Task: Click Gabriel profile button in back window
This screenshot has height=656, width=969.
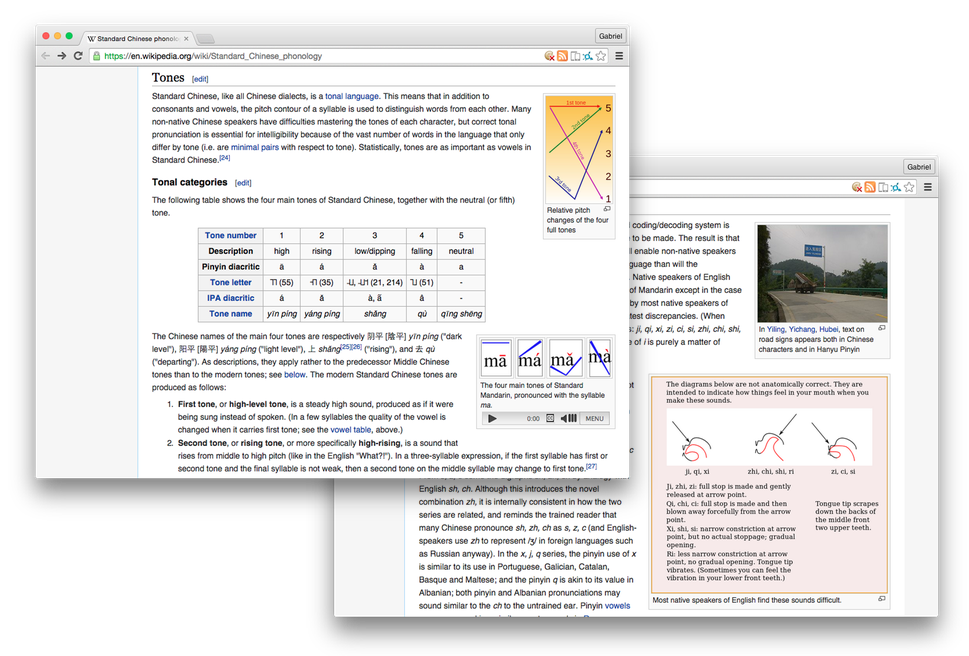Action: coord(918,167)
